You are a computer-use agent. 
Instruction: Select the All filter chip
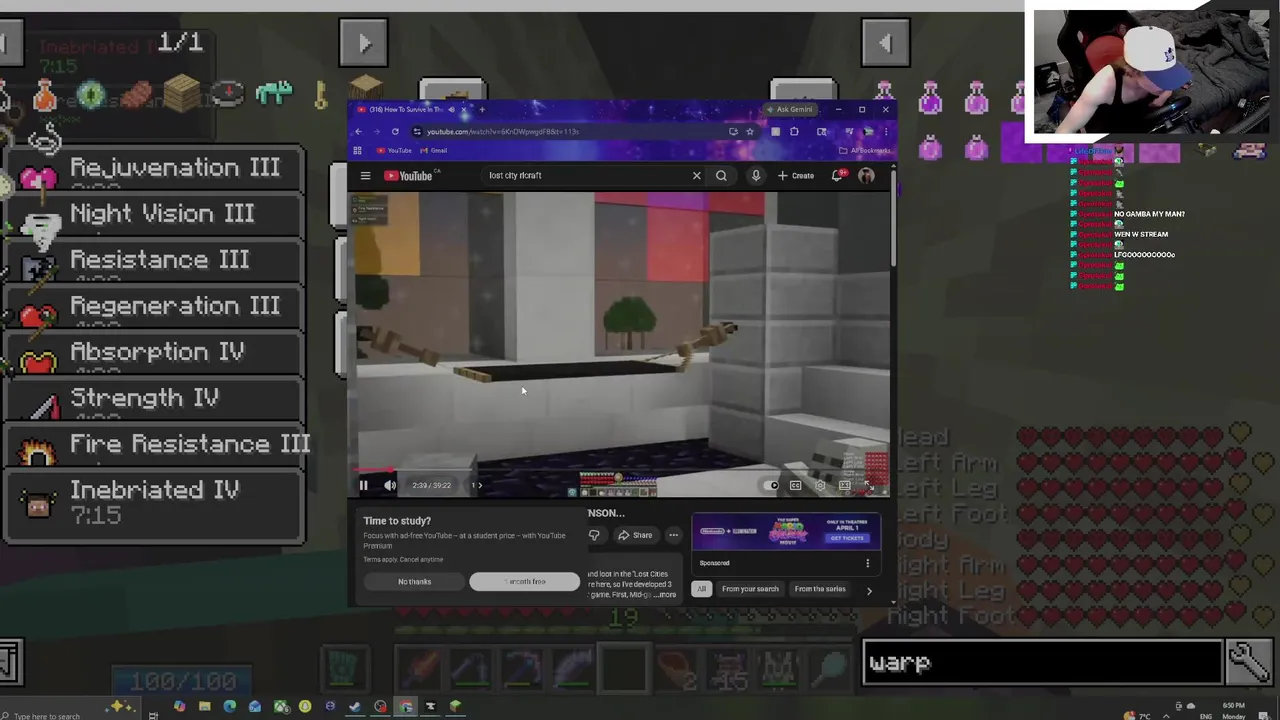tap(701, 589)
